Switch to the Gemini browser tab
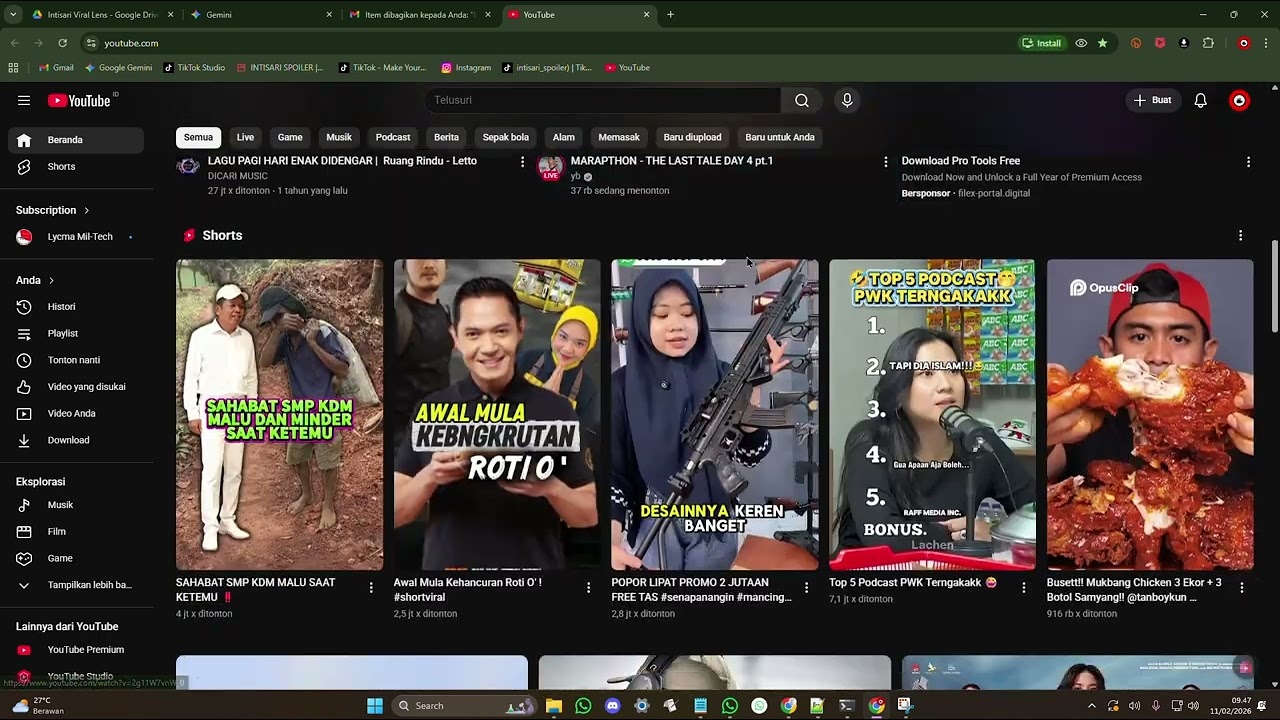The image size is (1280, 720). [260, 15]
